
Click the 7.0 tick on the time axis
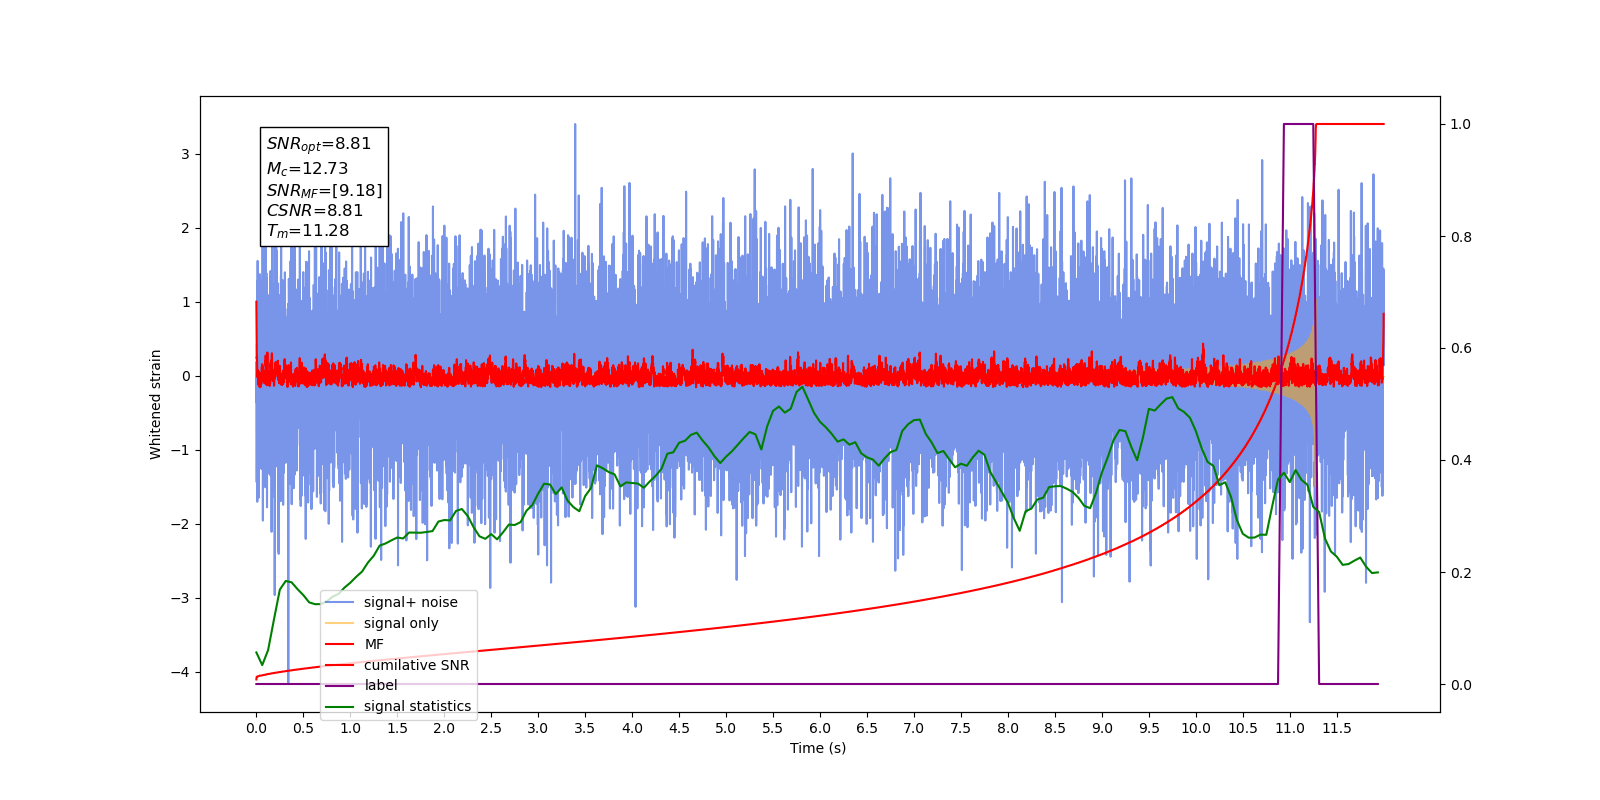click(x=914, y=728)
